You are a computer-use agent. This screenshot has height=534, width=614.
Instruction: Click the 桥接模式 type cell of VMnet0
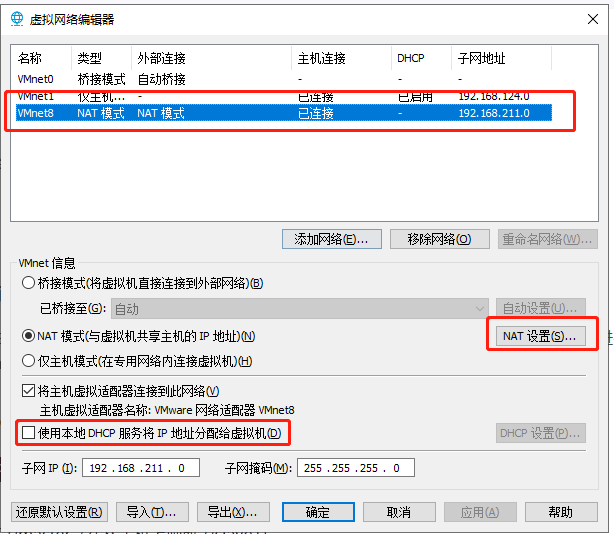point(101,79)
